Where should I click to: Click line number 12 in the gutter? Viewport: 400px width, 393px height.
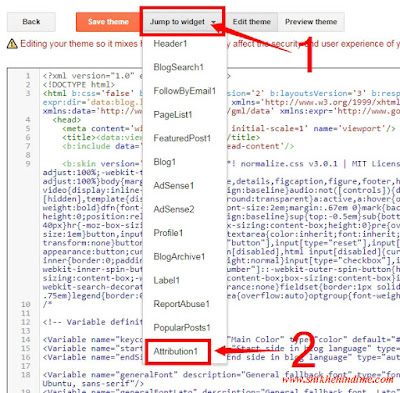(26, 322)
